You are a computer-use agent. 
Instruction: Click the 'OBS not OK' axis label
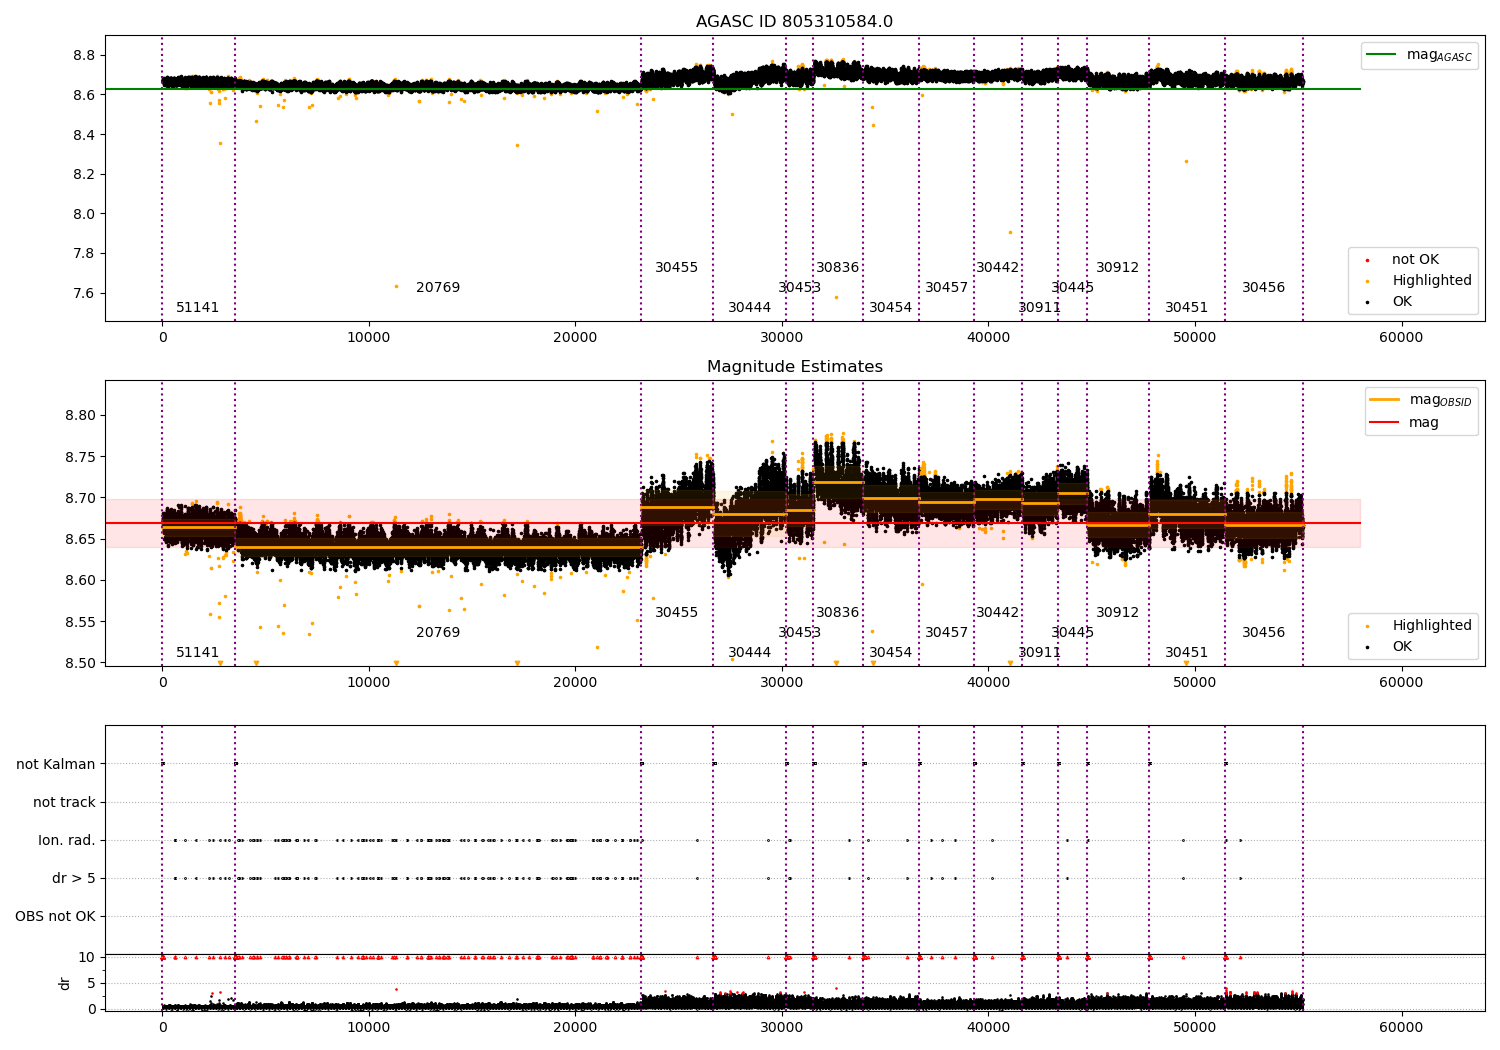point(55,916)
